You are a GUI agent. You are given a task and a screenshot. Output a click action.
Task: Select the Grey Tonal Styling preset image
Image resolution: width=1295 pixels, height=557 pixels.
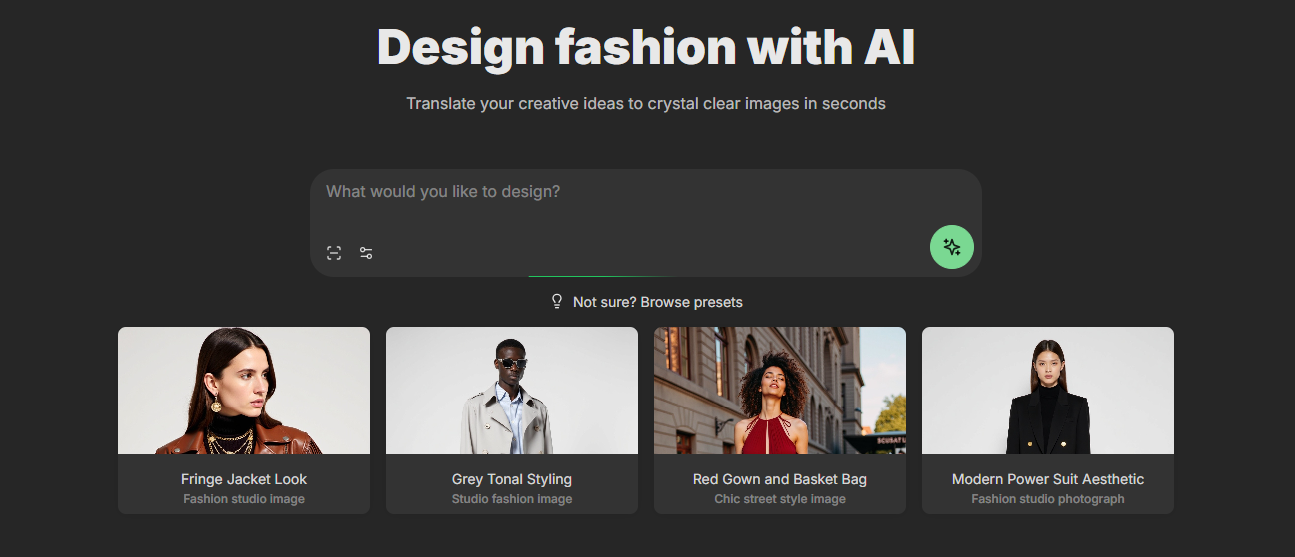coord(512,391)
